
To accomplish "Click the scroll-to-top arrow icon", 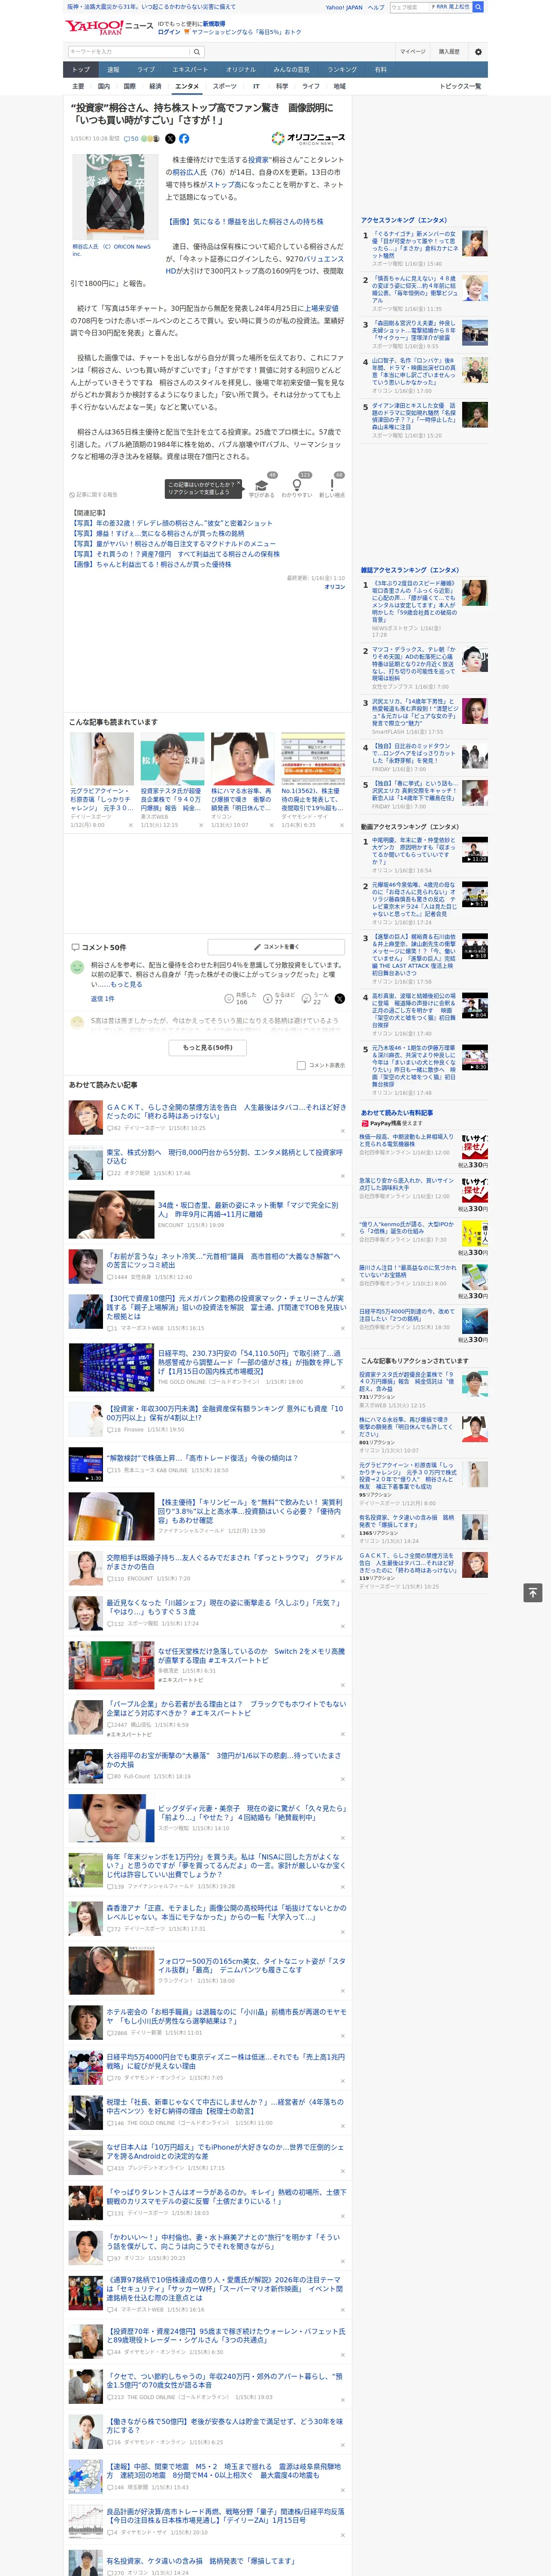I will click(x=533, y=1593).
